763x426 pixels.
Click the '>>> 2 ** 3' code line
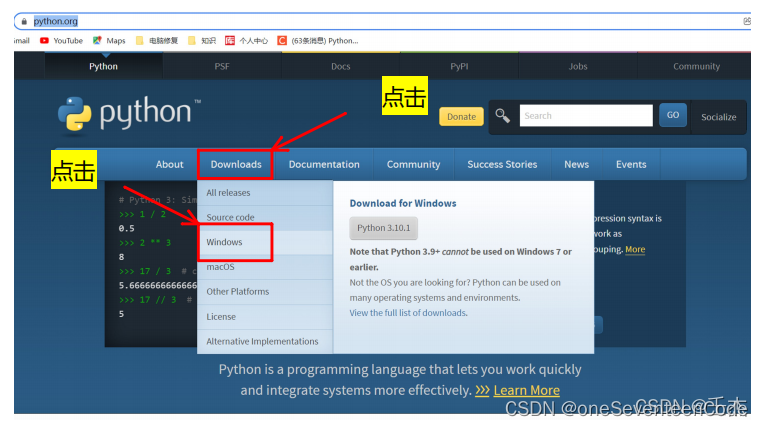point(145,242)
